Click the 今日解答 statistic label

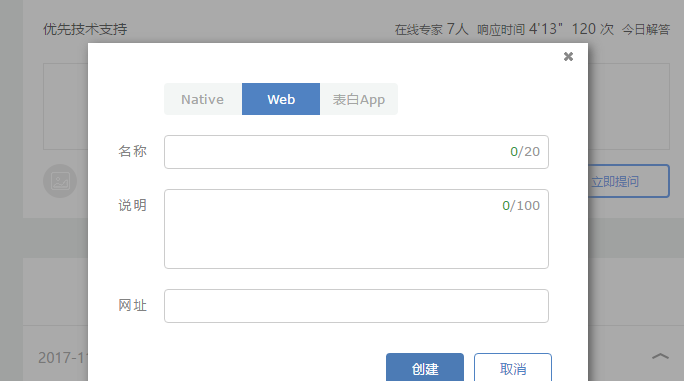tap(646, 30)
